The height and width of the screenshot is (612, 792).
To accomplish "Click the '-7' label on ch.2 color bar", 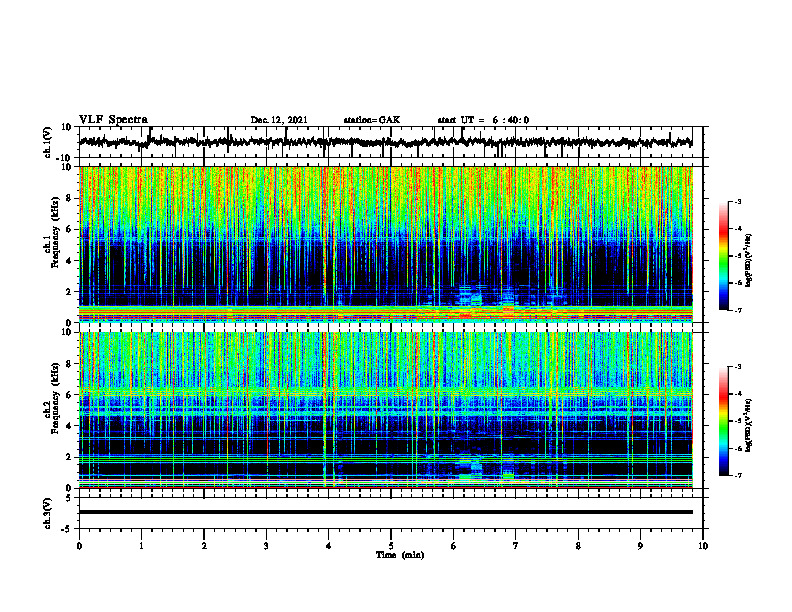I will (x=738, y=475).
